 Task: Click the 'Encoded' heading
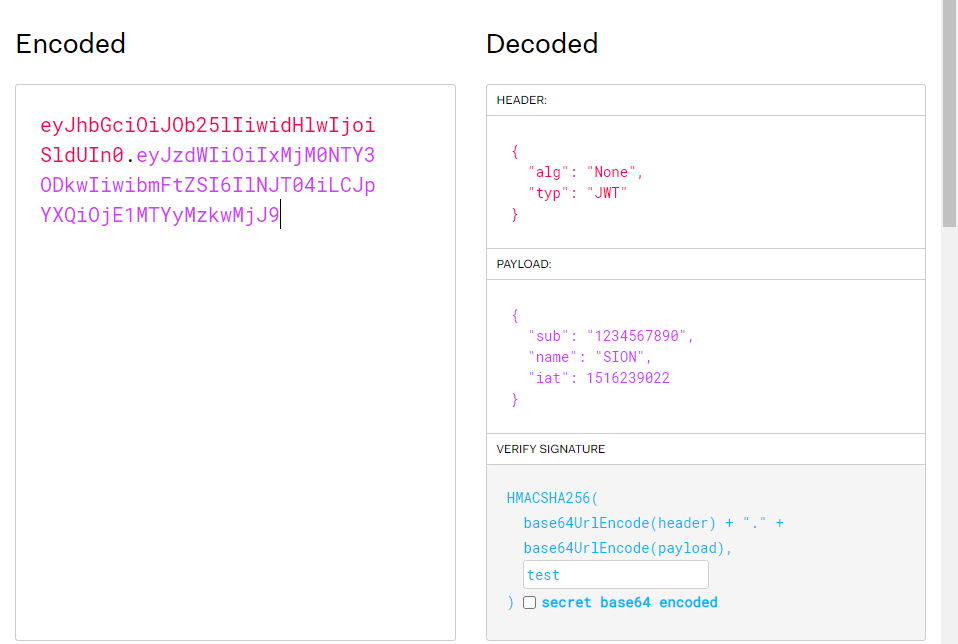pyautogui.click(x=71, y=44)
